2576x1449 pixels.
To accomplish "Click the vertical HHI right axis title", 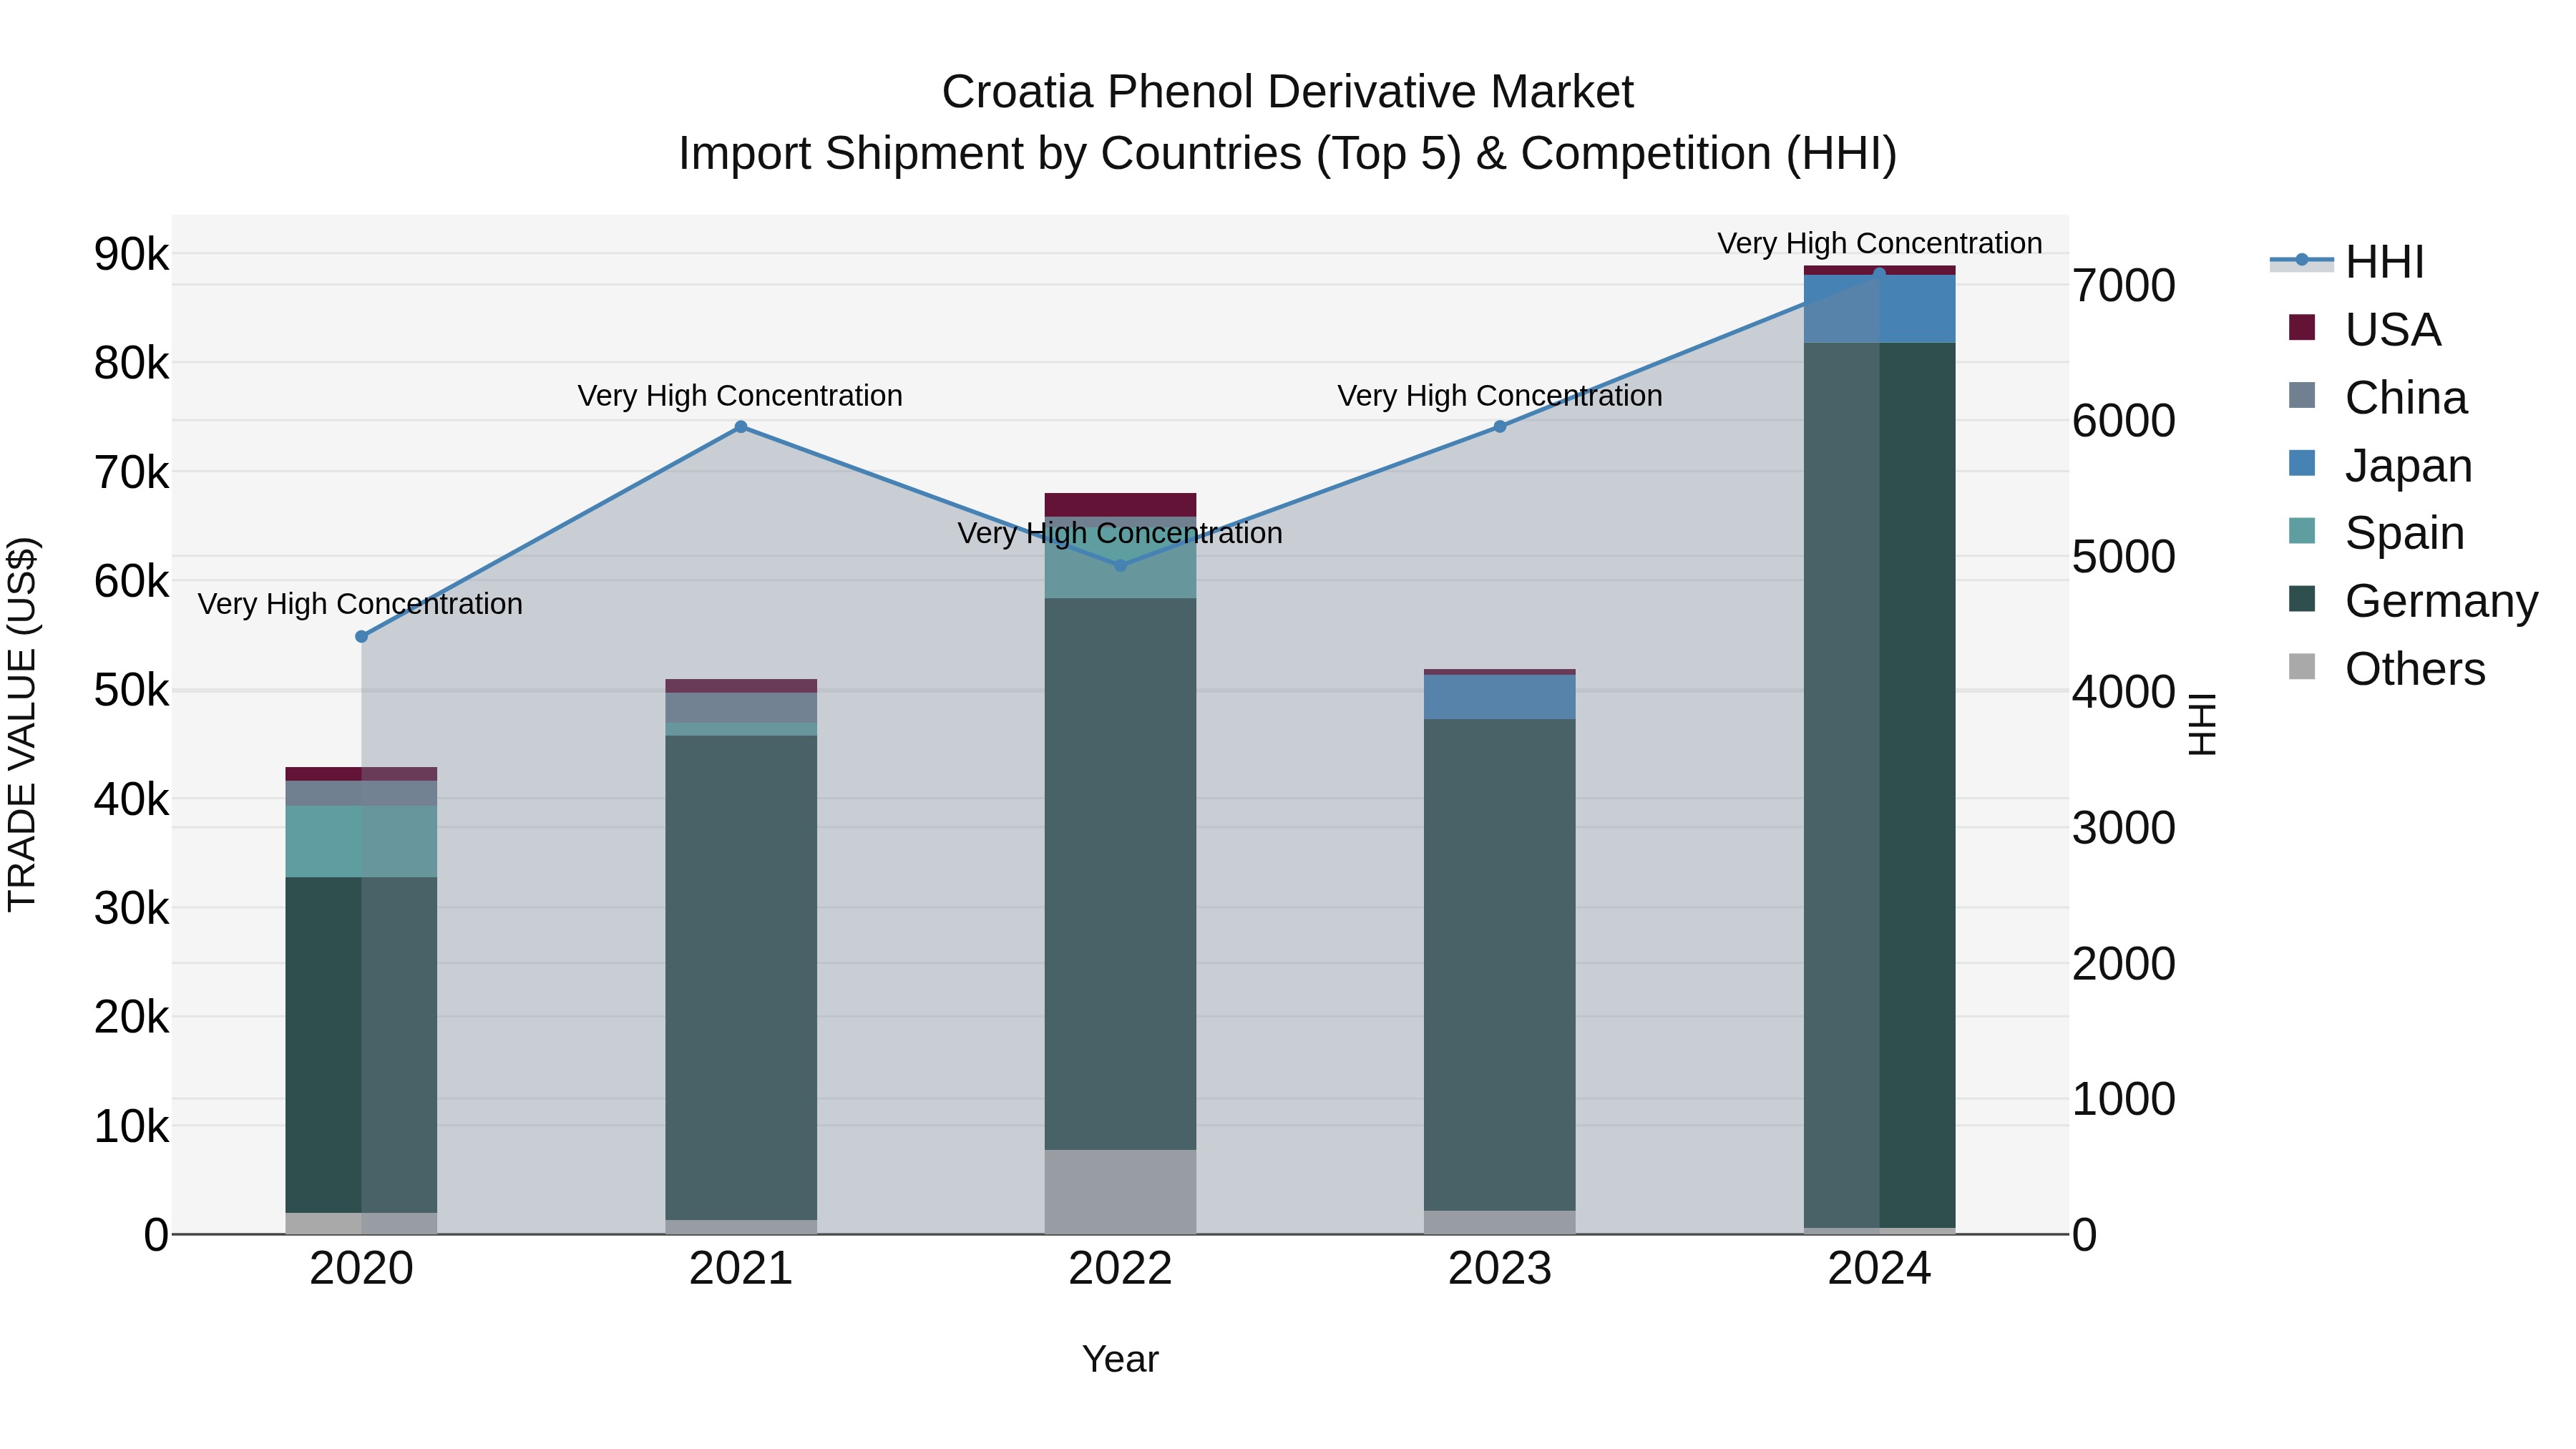I will pos(2203,724).
